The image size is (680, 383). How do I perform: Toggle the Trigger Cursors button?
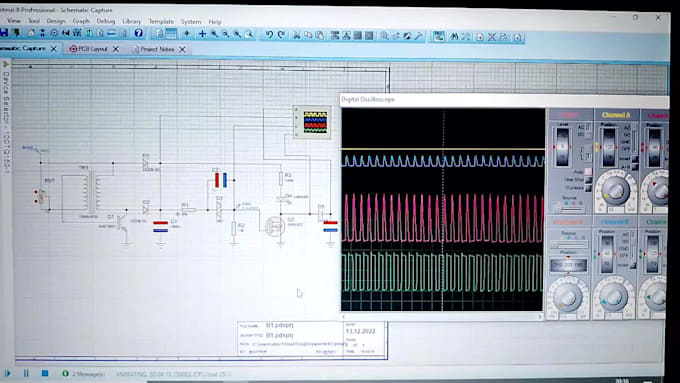tap(588, 187)
